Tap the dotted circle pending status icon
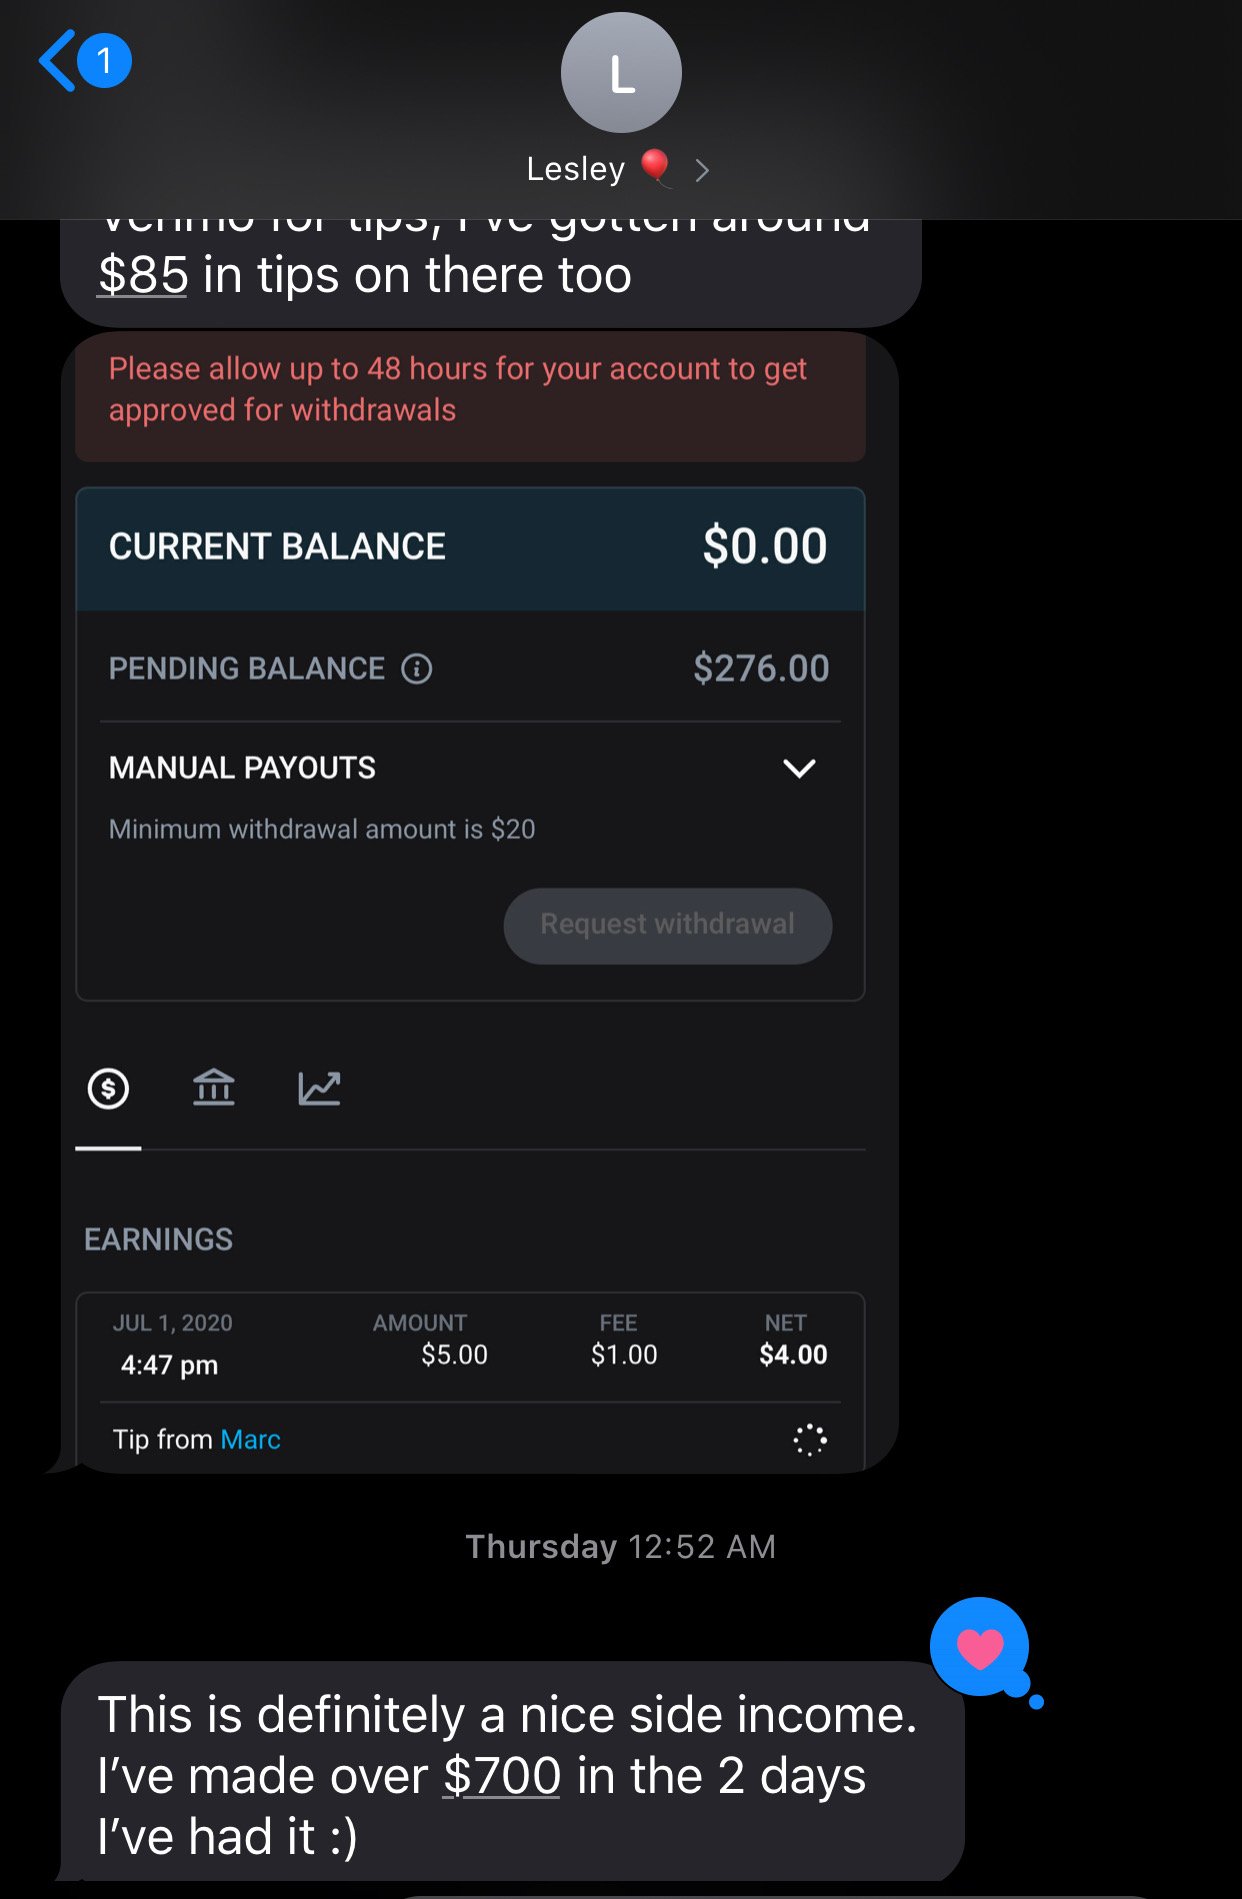This screenshot has width=1242, height=1899. pos(809,1440)
